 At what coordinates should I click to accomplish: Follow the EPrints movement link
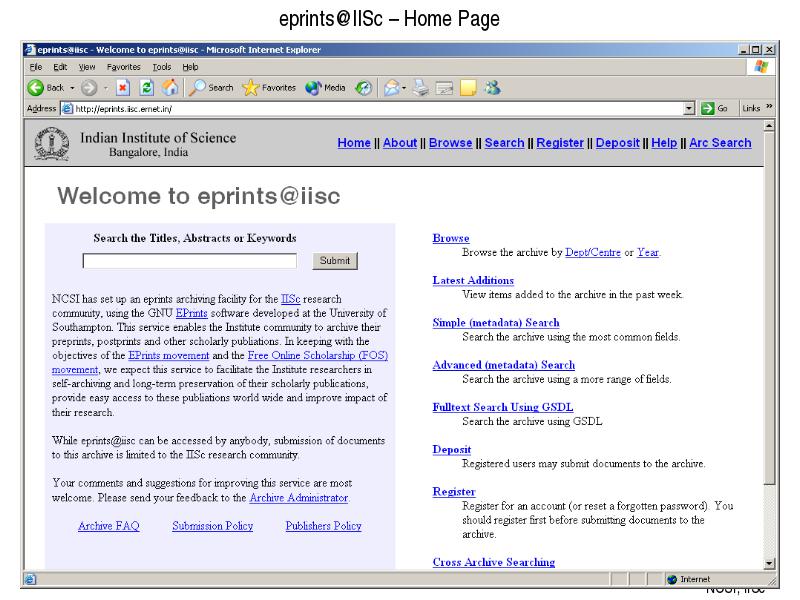coord(169,356)
